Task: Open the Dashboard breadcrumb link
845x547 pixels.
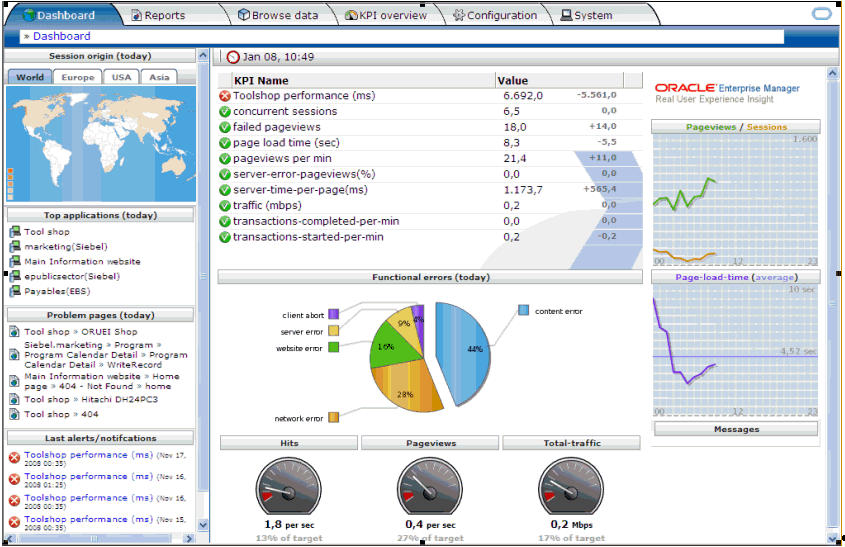Action: [61, 36]
